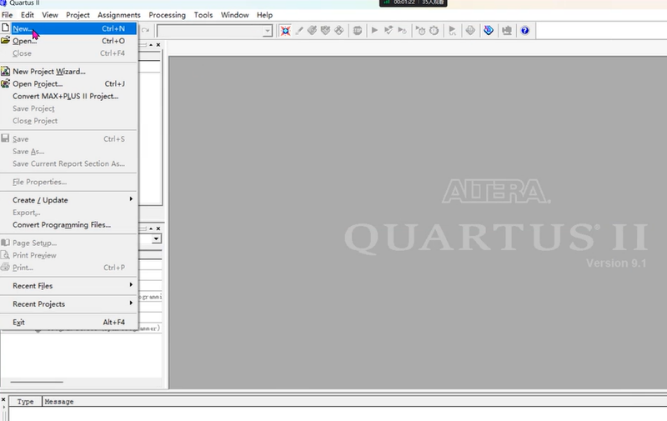Open the Assignment Editor pencil icon

(x=299, y=31)
